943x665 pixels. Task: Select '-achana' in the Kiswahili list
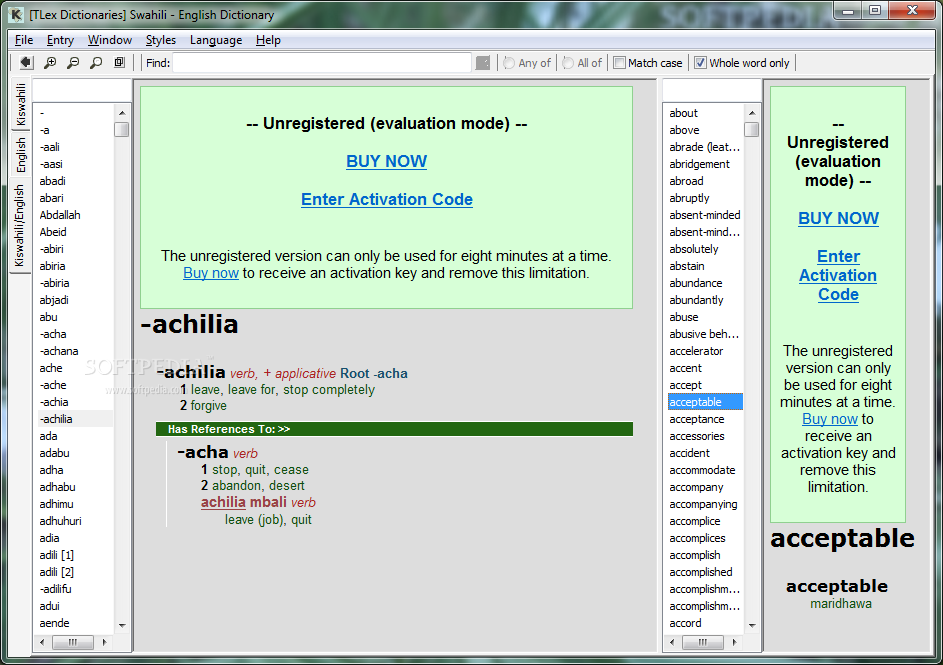click(x=59, y=351)
